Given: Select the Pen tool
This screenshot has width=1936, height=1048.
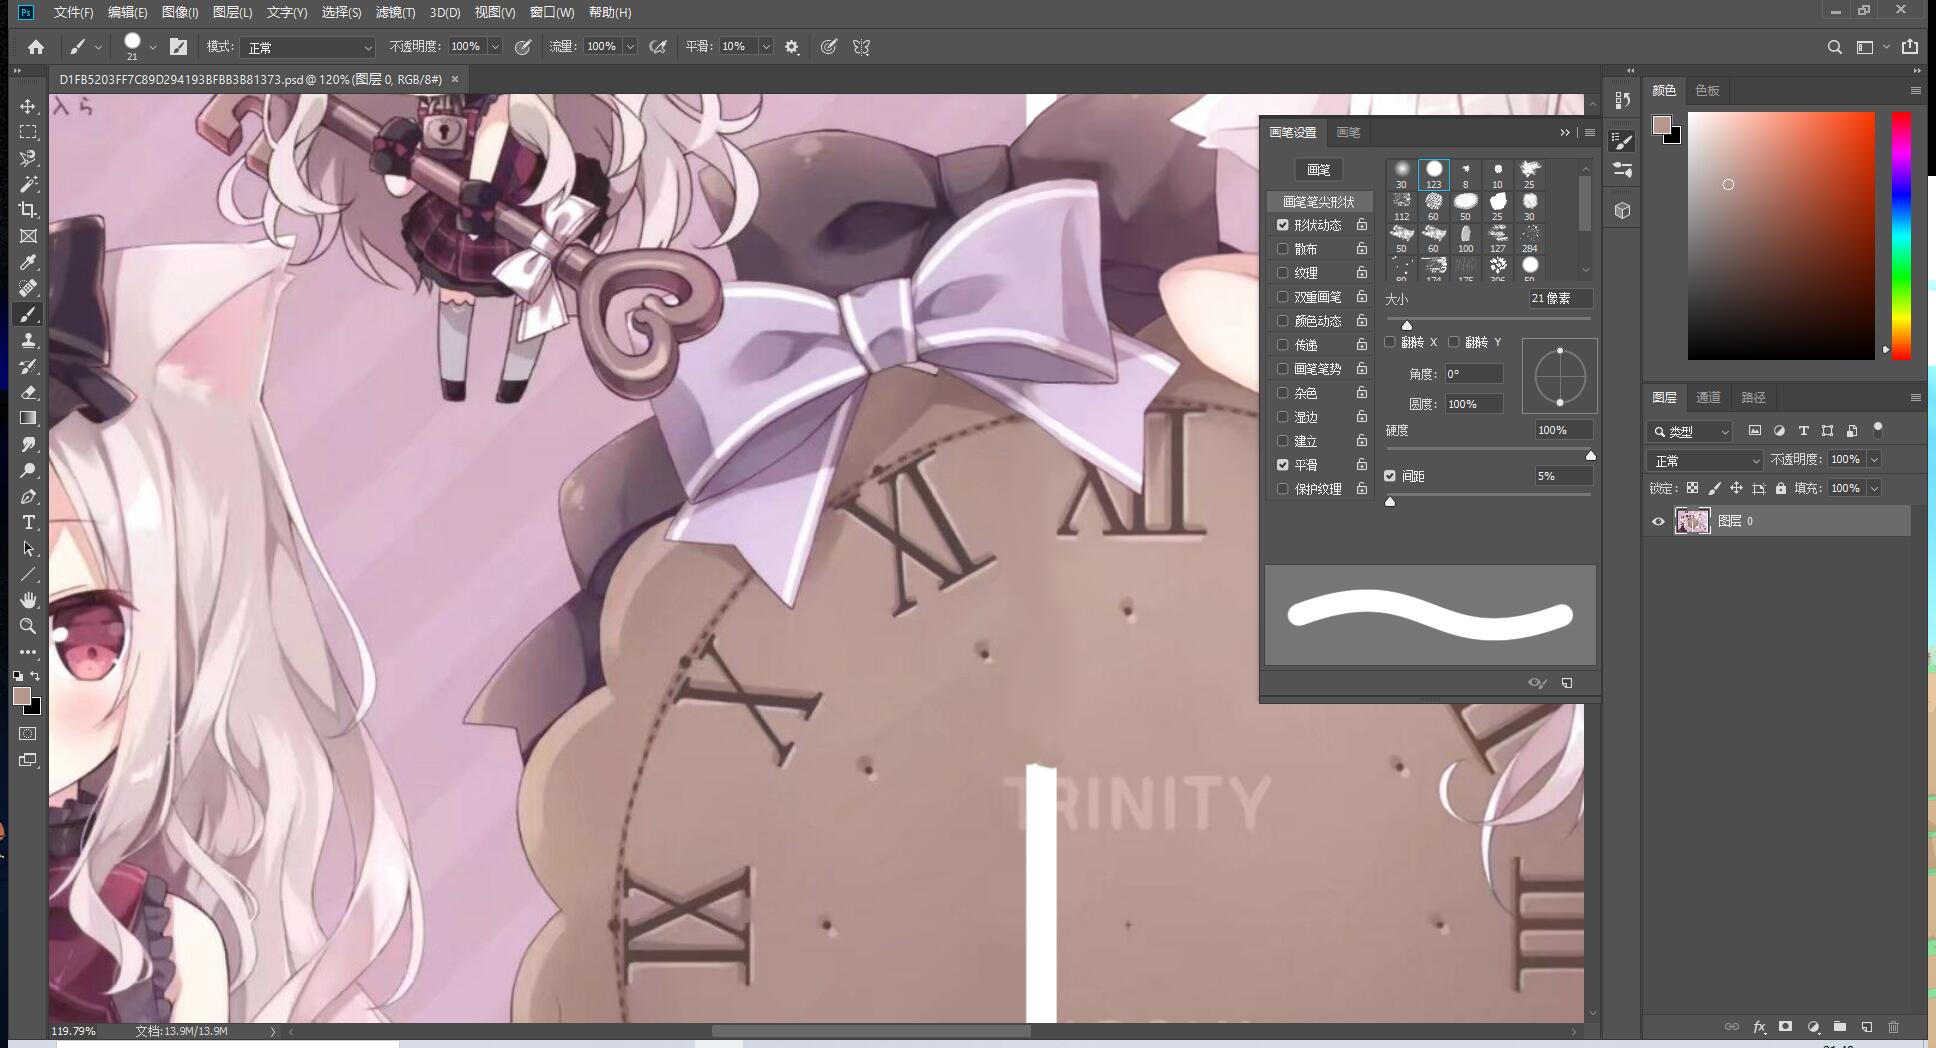Looking at the screenshot, I should pyautogui.click(x=28, y=496).
